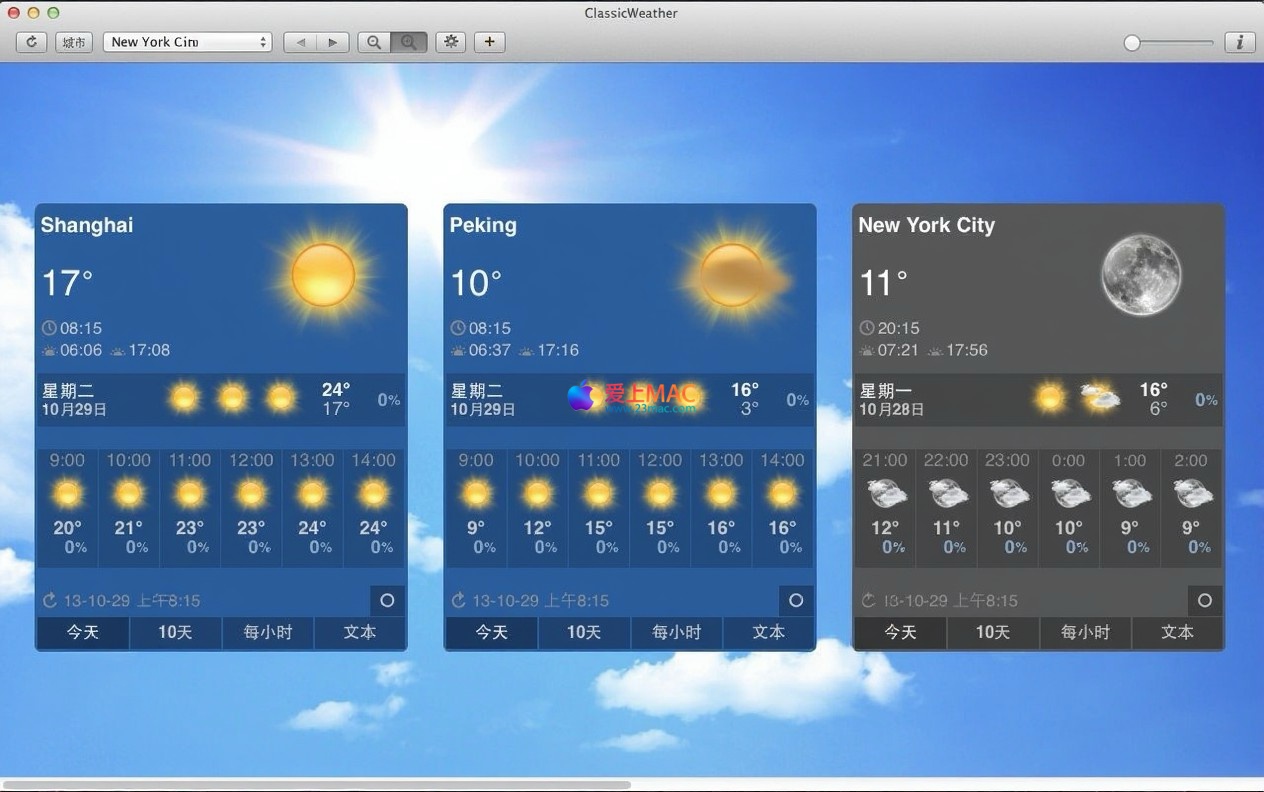Refresh Shanghai card via its update timestamp icon
1264x792 pixels.
[50, 600]
